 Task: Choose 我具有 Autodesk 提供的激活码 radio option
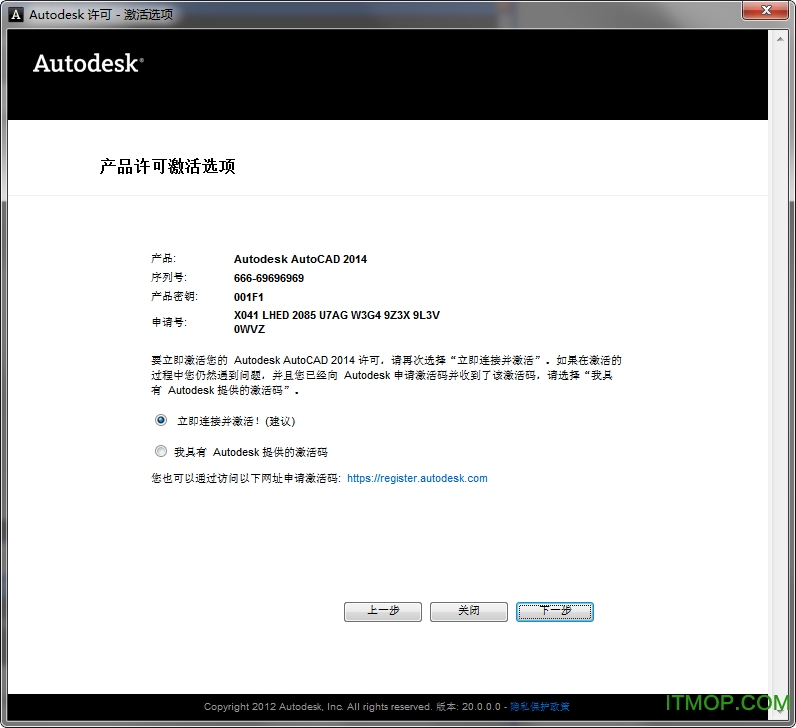click(161, 451)
